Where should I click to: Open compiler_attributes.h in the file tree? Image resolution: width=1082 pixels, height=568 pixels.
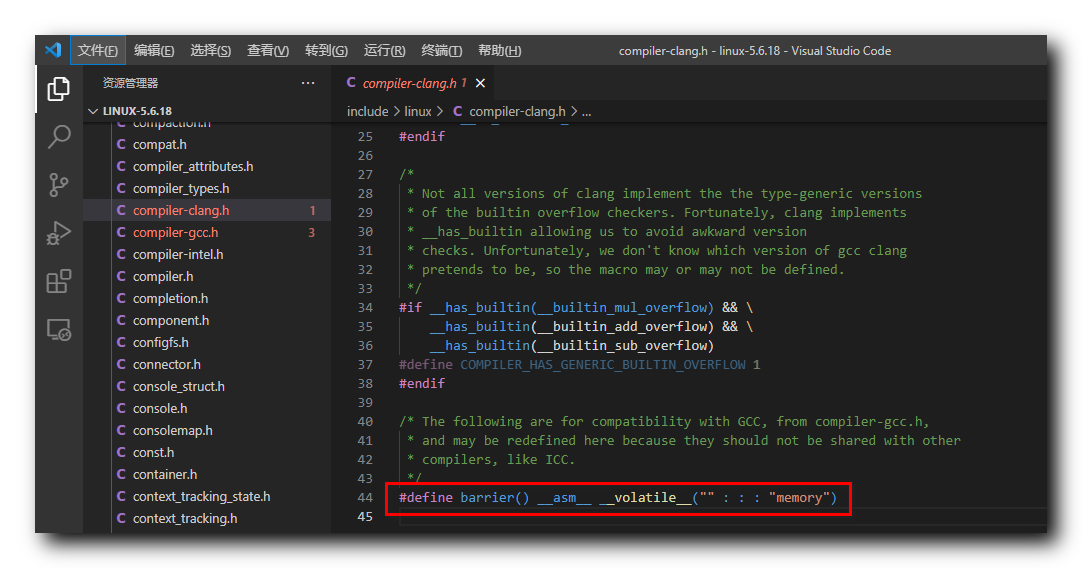pos(193,166)
